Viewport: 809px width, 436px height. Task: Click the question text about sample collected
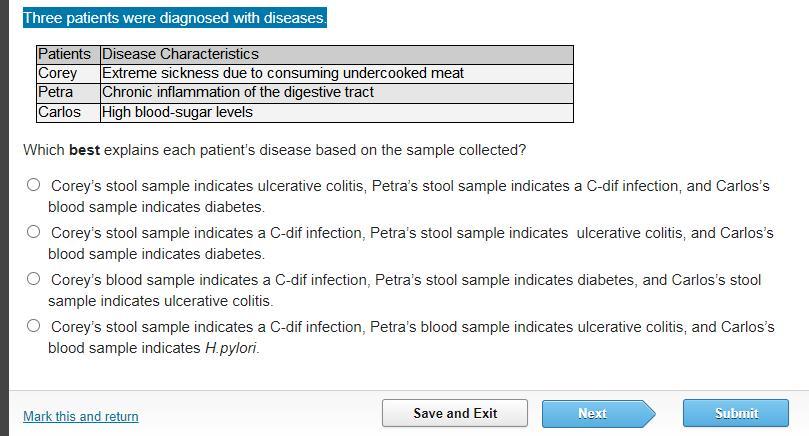pyautogui.click(x=274, y=150)
